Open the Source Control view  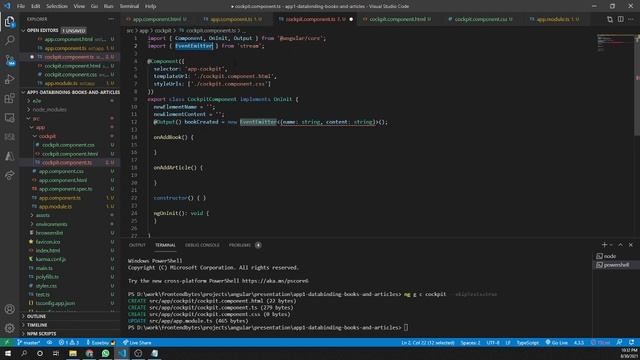9,60
